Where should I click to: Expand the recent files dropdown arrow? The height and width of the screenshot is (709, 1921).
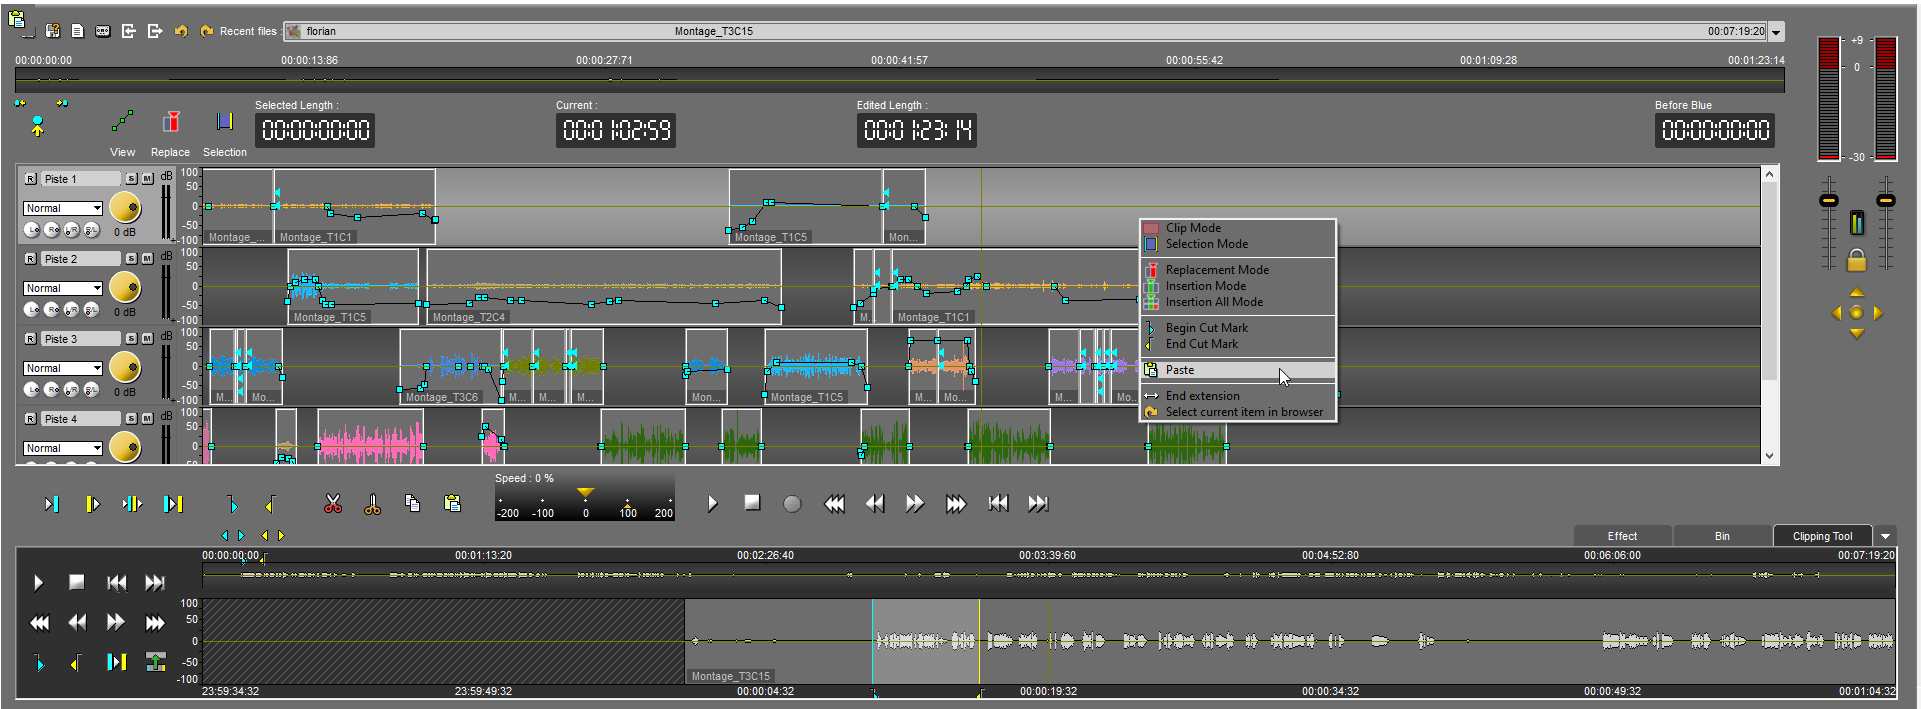click(x=1776, y=32)
